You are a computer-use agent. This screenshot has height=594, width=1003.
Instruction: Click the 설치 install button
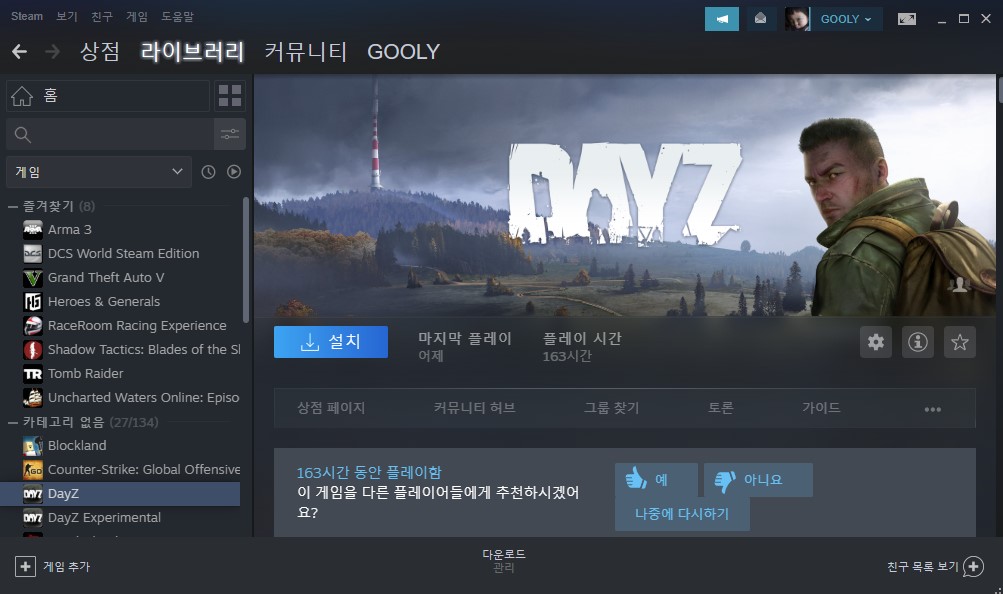click(331, 342)
